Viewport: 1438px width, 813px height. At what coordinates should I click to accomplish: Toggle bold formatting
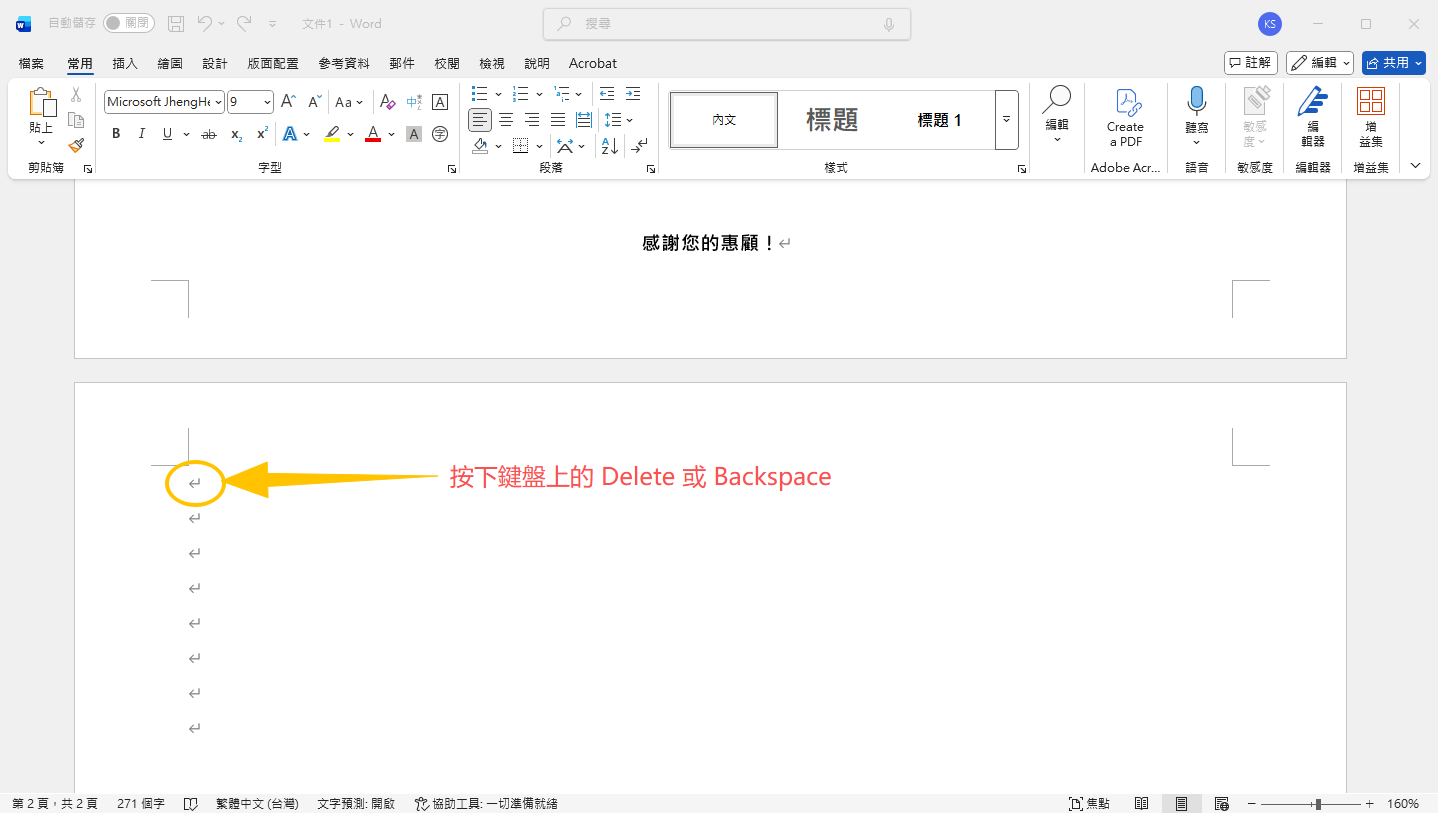116,133
